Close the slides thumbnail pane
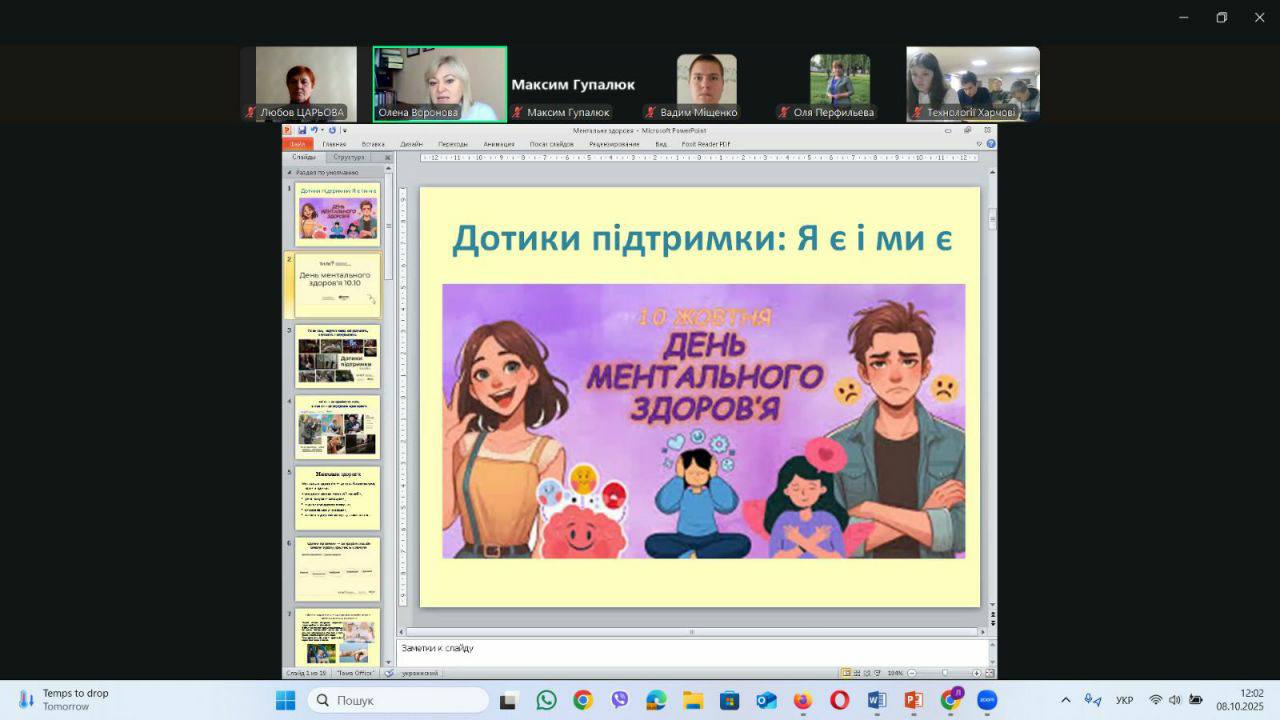The height and width of the screenshot is (720, 1280). [x=388, y=157]
